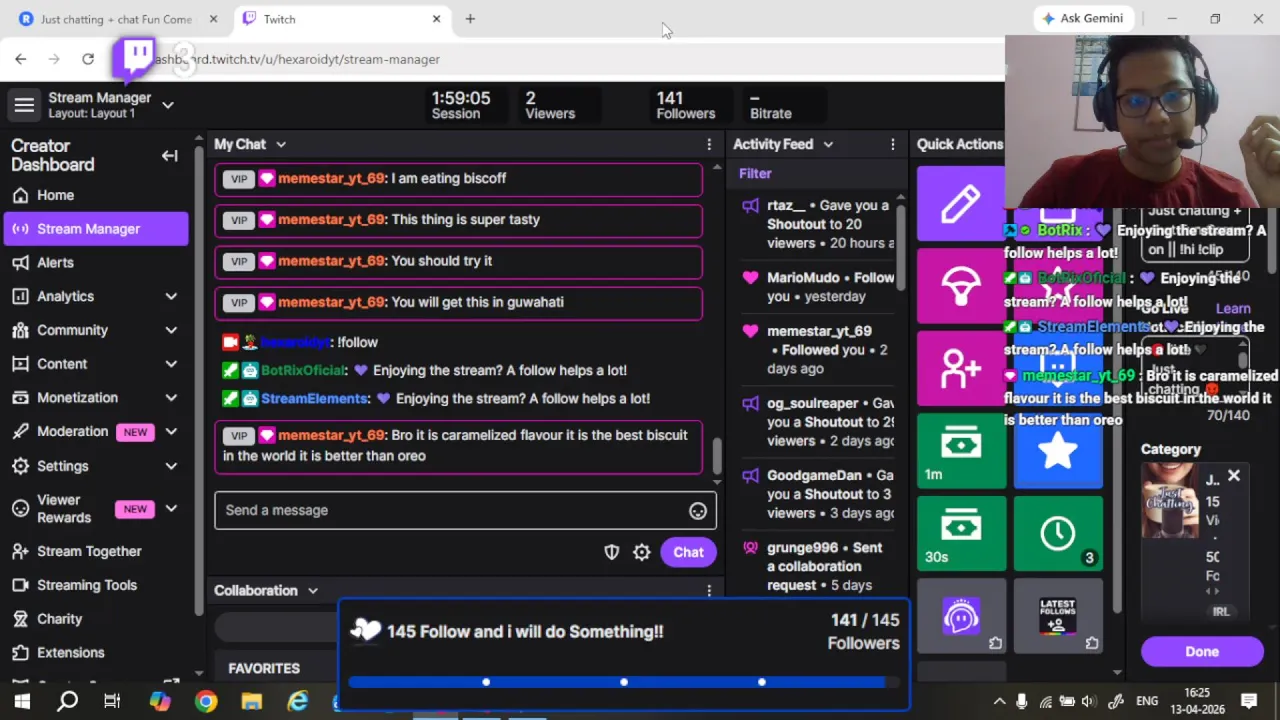The height and width of the screenshot is (720, 1280).
Task: Click the Raid Channel parachute action
Action: pyautogui.click(x=961, y=286)
